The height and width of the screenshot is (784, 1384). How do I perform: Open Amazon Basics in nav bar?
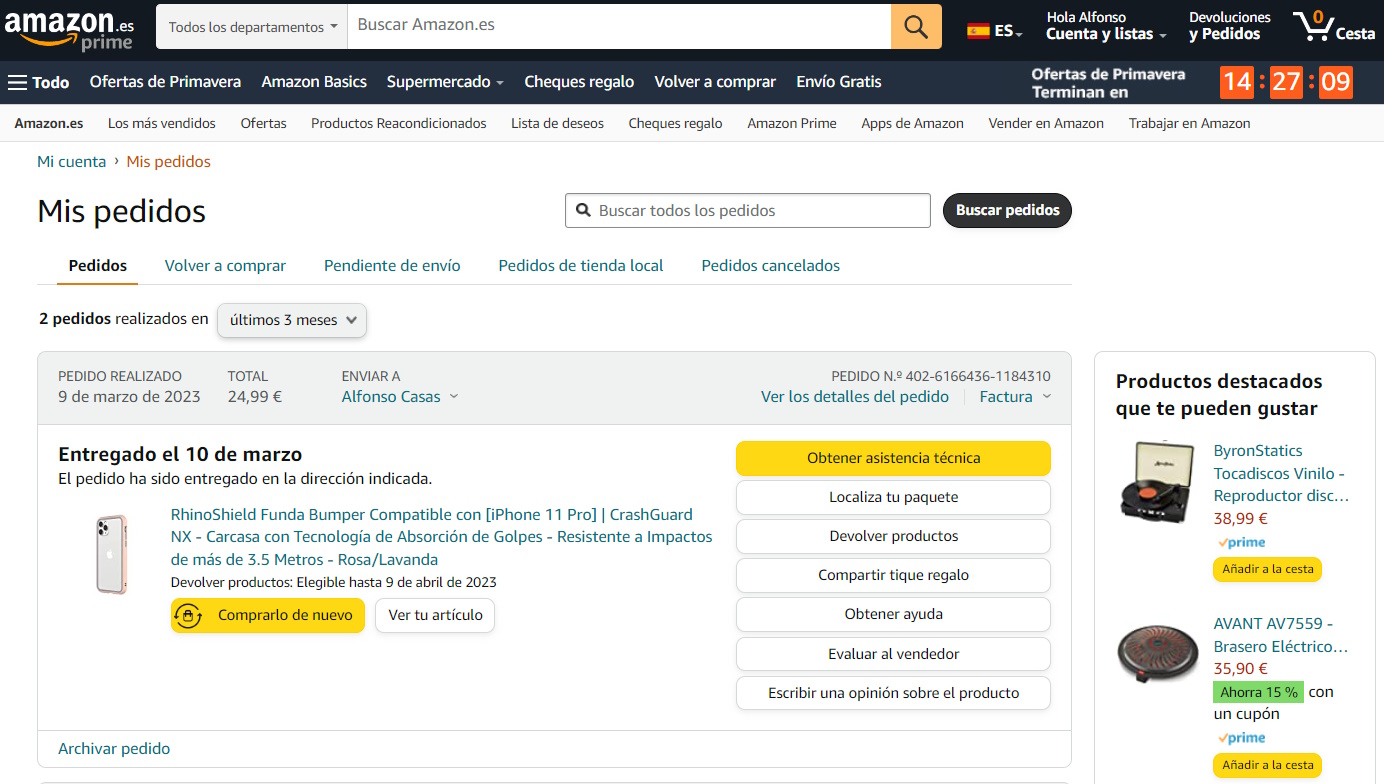pos(314,82)
